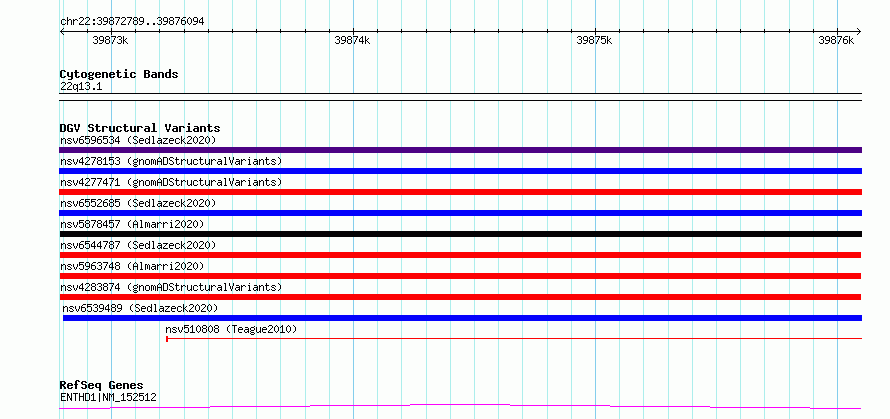Select the RefSeq Genes track title
This screenshot has width=890, height=419.
(x=101, y=386)
